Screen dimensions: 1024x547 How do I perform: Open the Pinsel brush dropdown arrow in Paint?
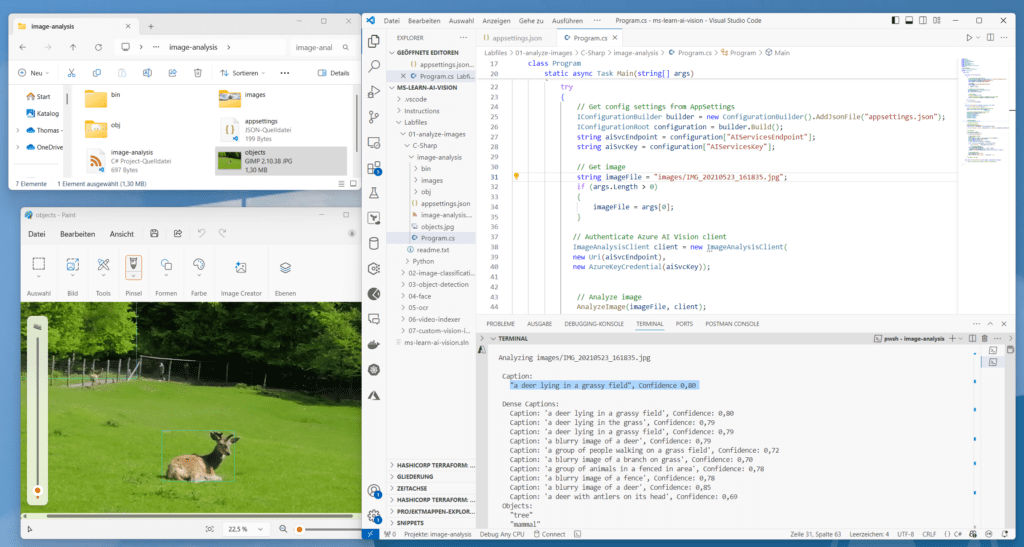[x=133, y=277]
